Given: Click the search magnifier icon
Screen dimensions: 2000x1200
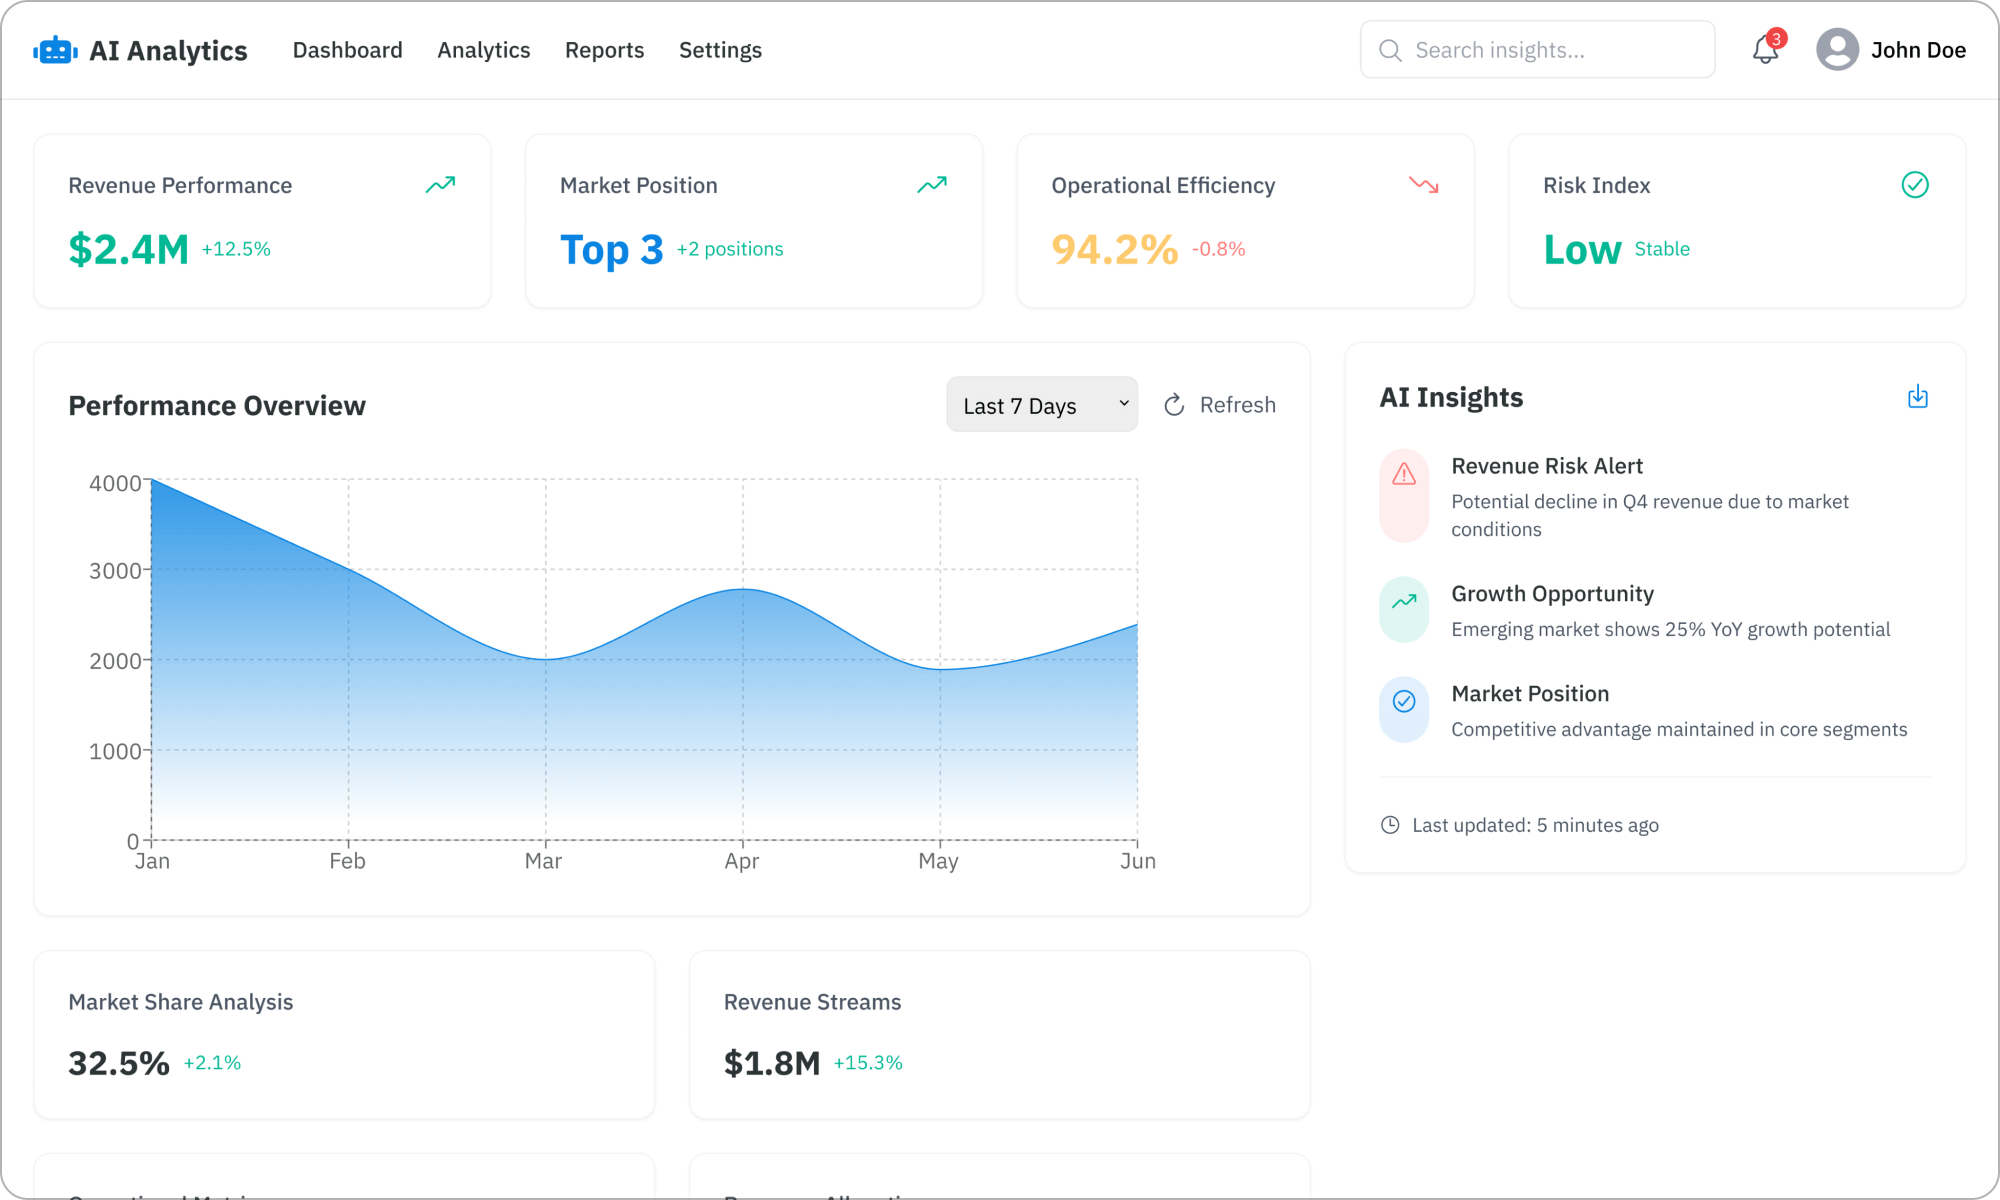Looking at the screenshot, I should (1390, 49).
